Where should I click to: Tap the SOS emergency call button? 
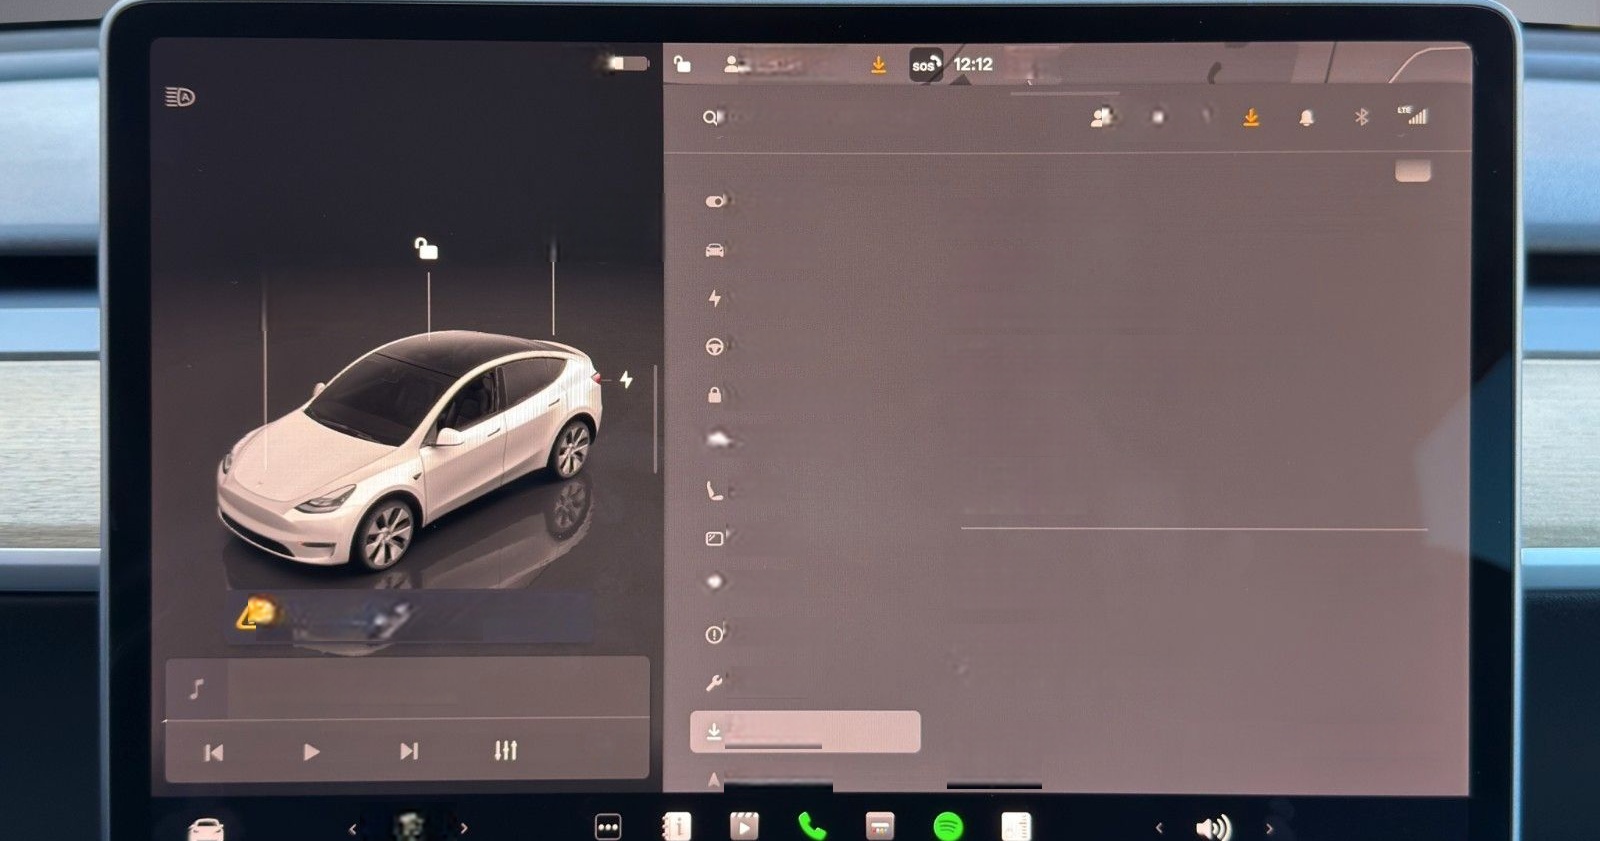click(x=925, y=65)
